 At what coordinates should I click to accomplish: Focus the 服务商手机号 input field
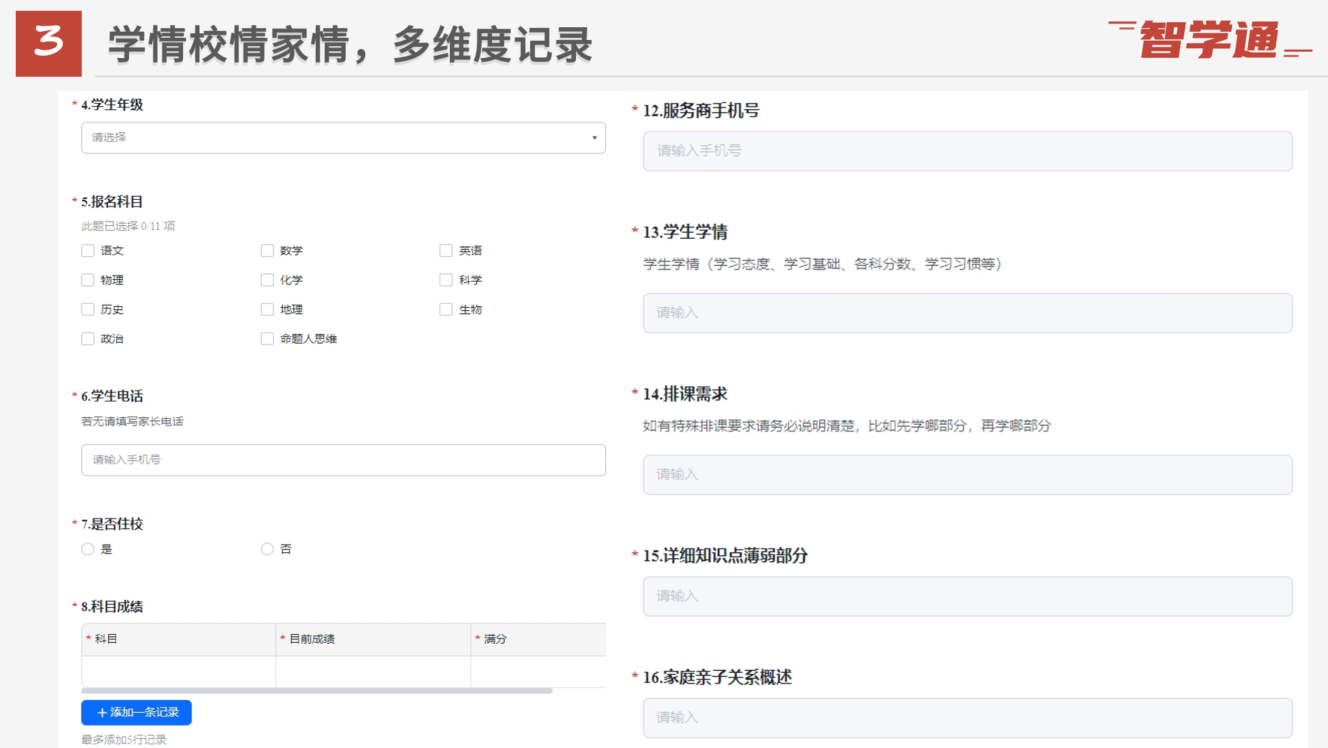click(x=967, y=151)
